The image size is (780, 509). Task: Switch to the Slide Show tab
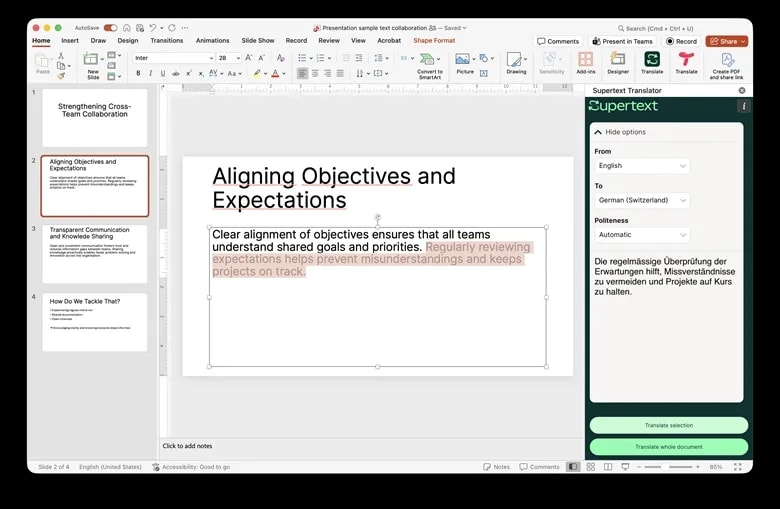coord(258,40)
